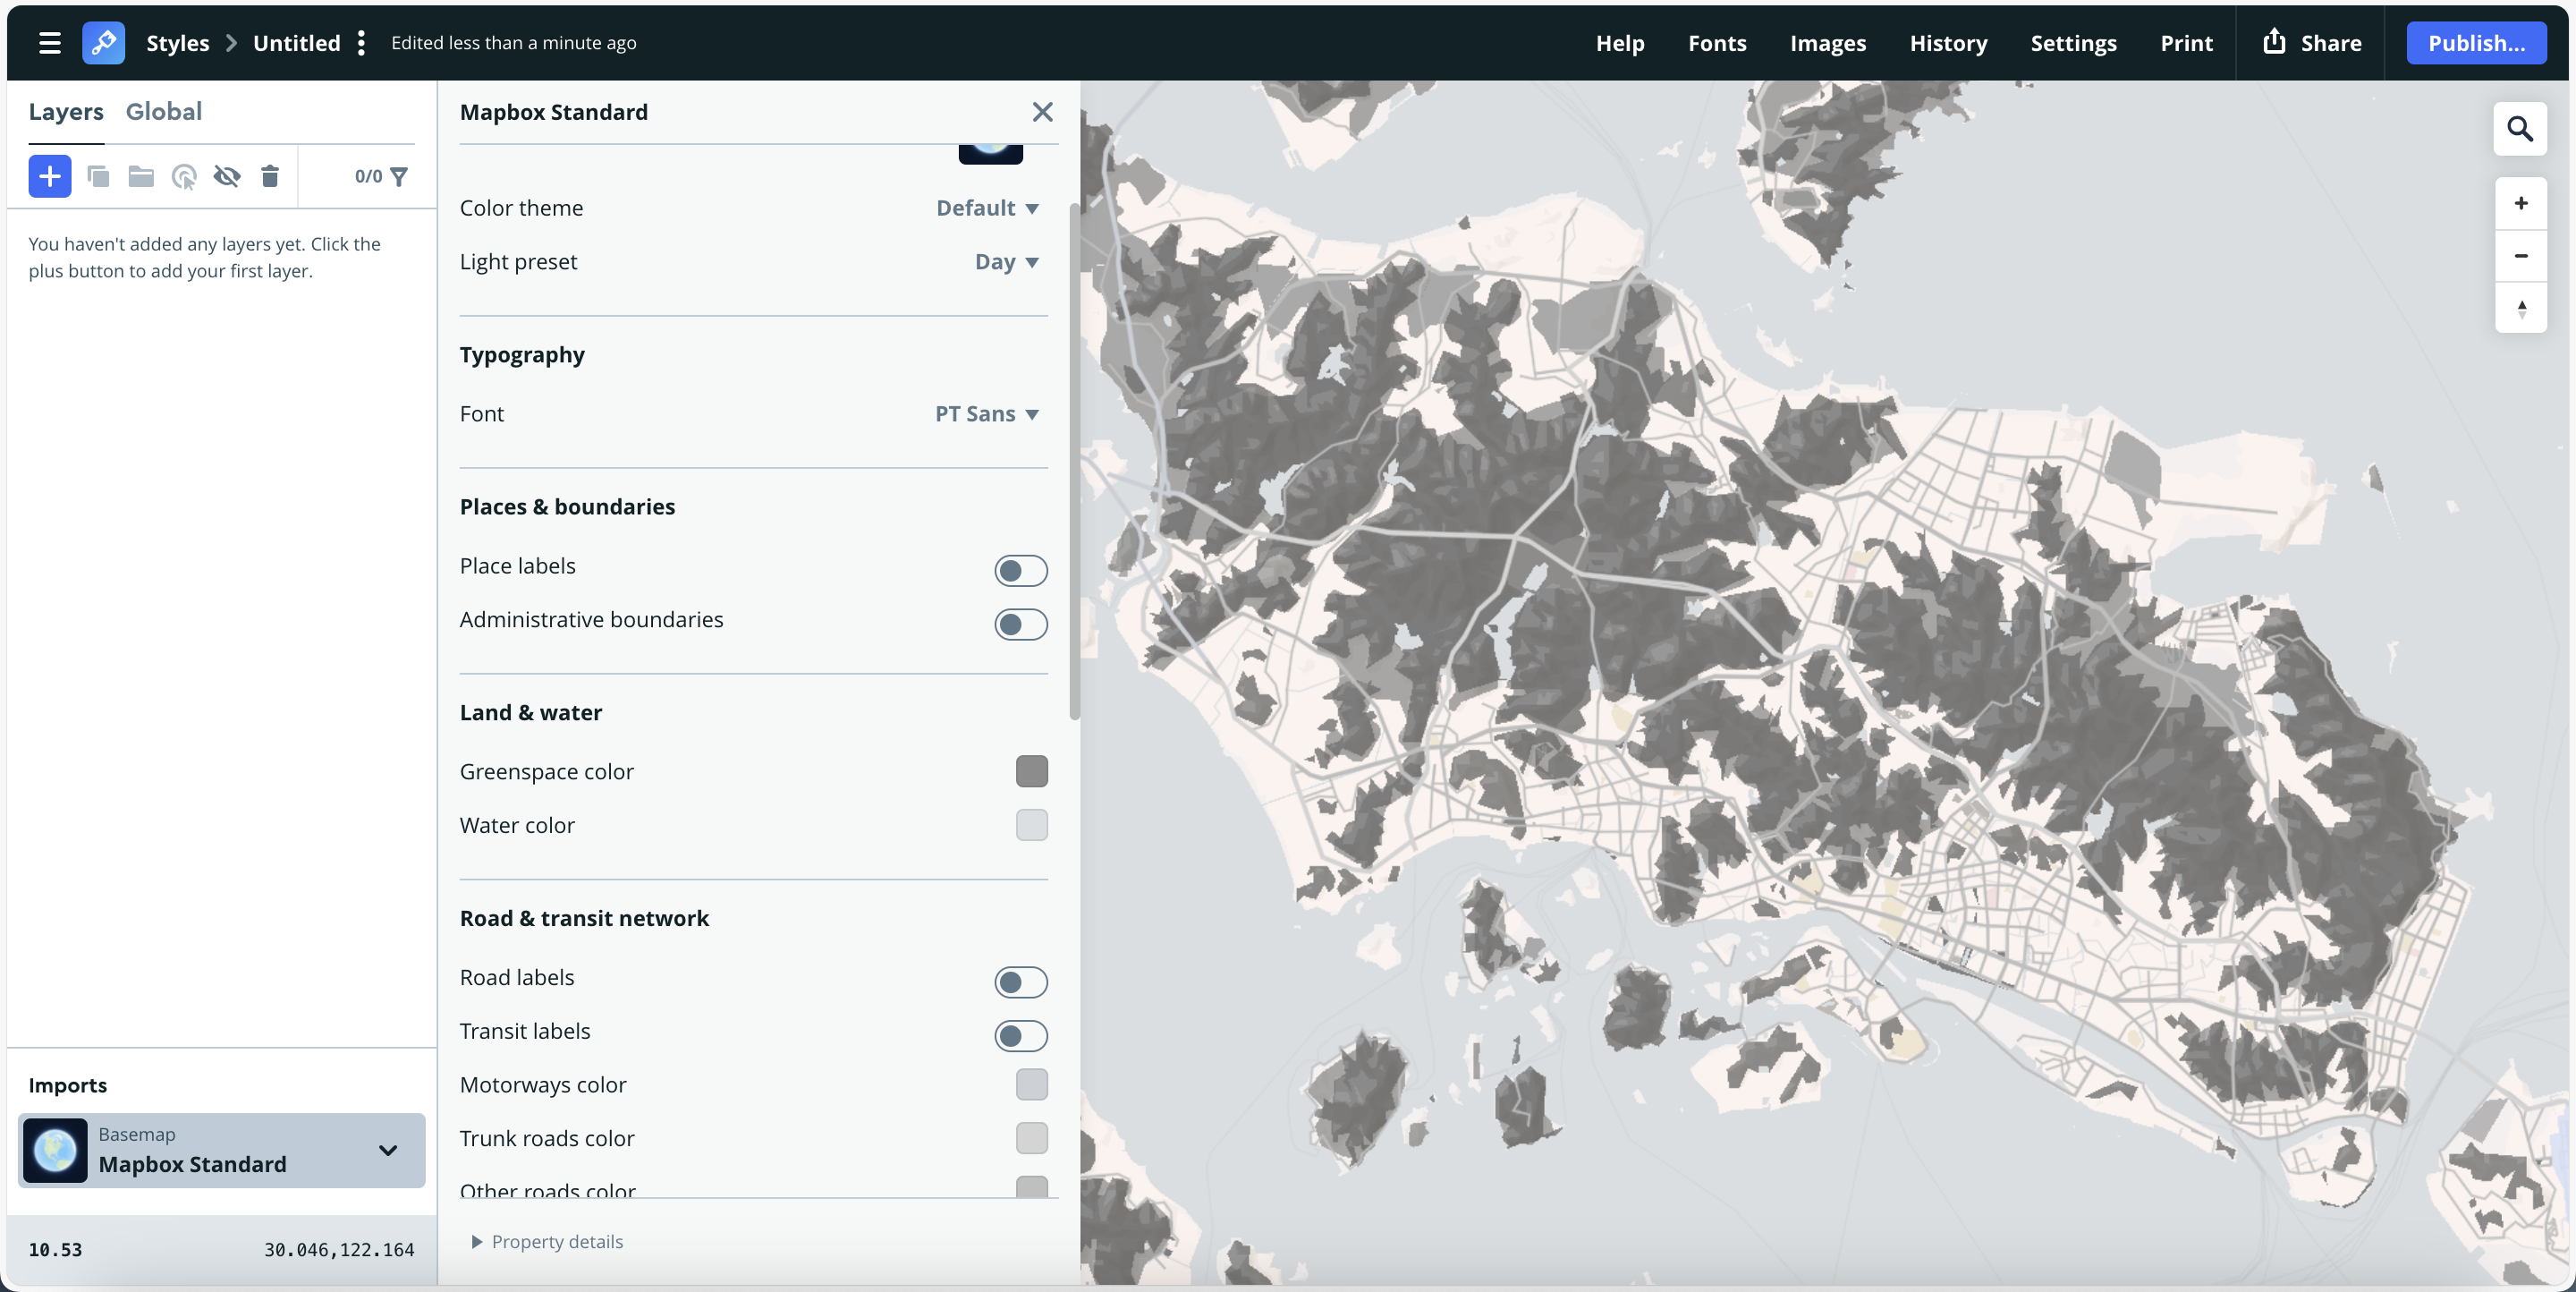Toggle Road labels switch
This screenshot has width=2576, height=1292.
tap(1020, 982)
